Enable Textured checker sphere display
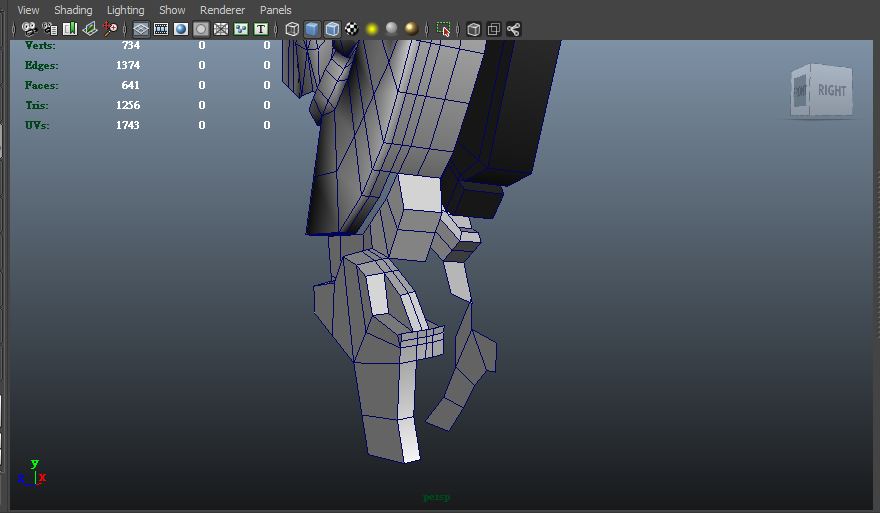Screen dimensions: 880x513 click(x=352, y=29)
